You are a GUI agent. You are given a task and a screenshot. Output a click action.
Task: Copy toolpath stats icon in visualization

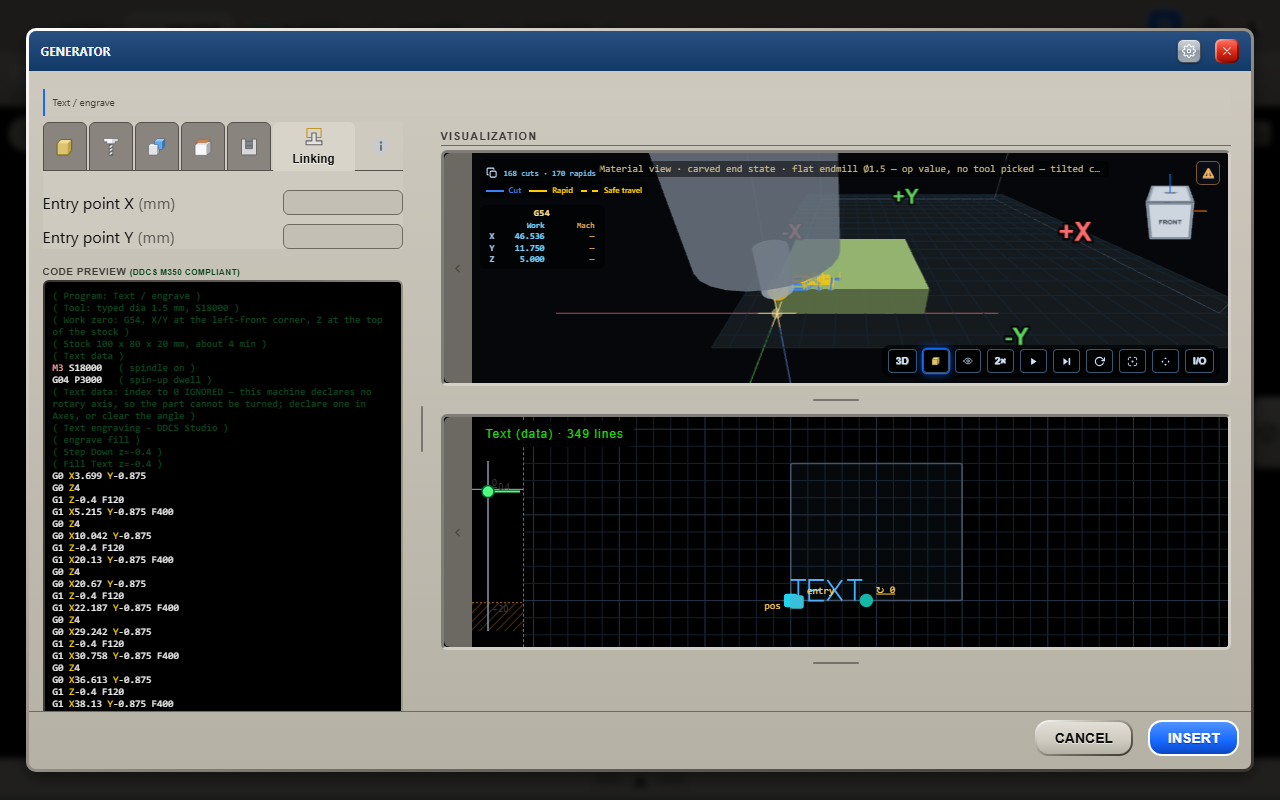point(491,173)
